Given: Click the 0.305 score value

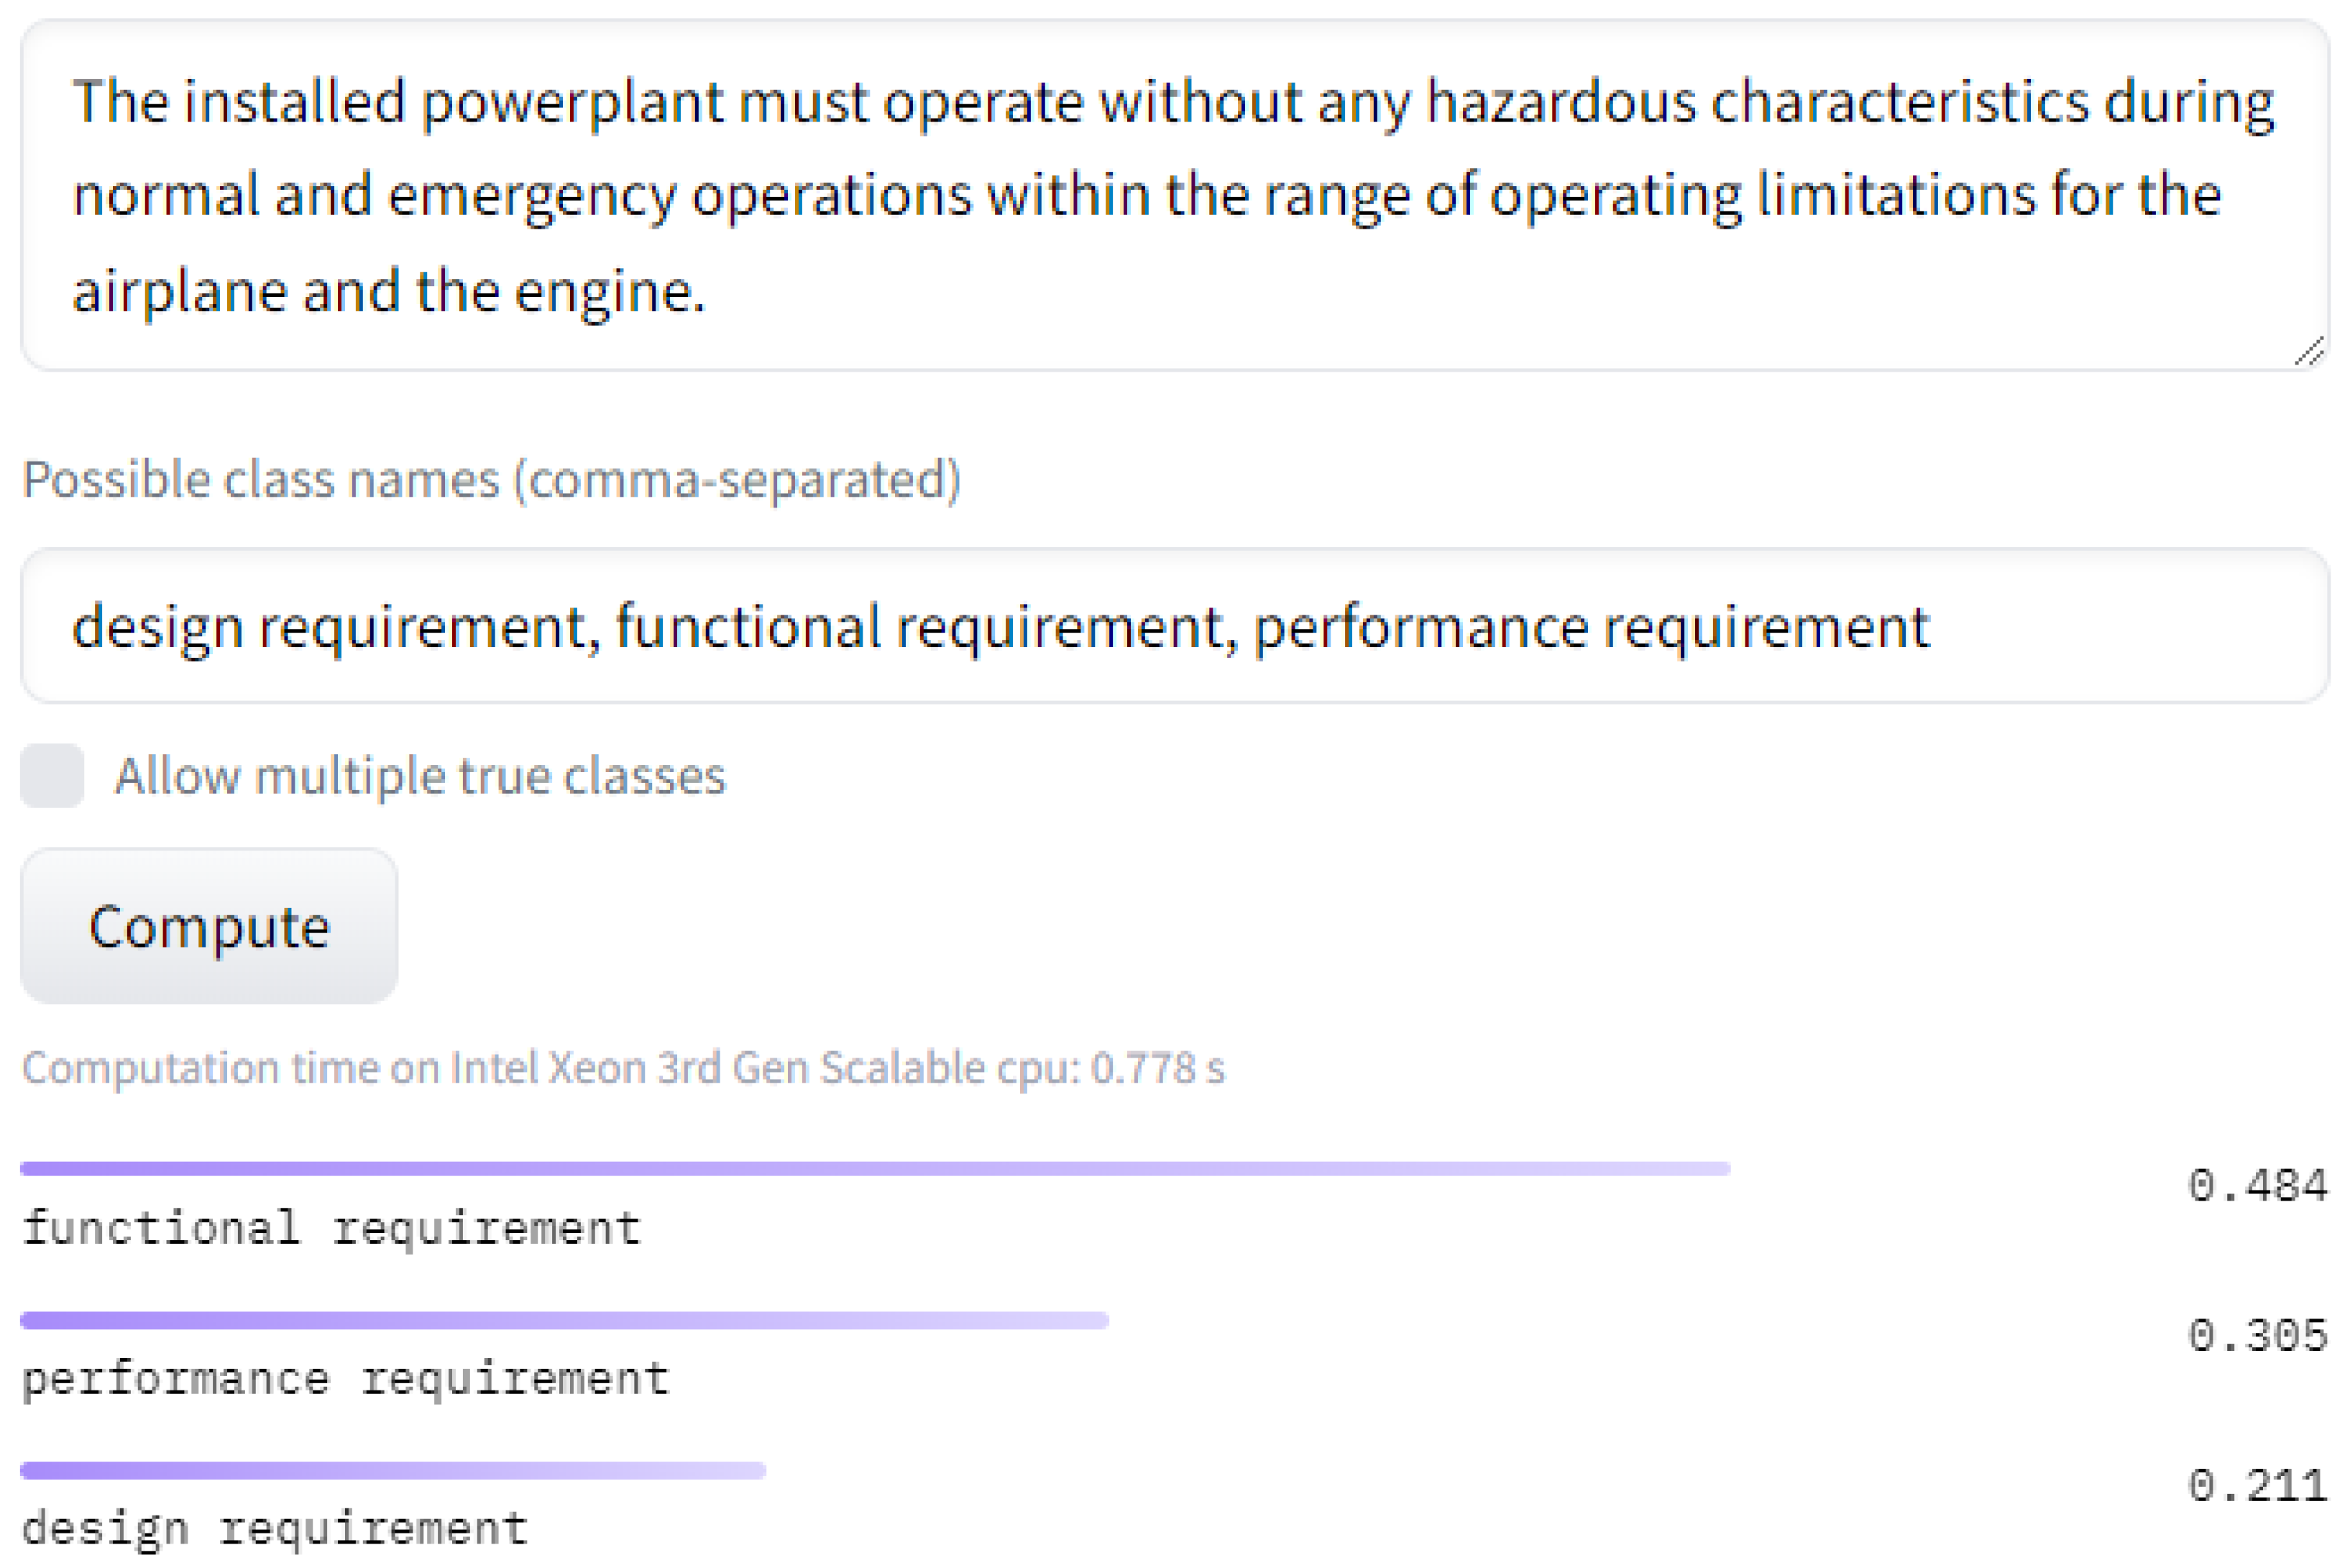Looking at the screenshot, I should coord(2257,1336).
